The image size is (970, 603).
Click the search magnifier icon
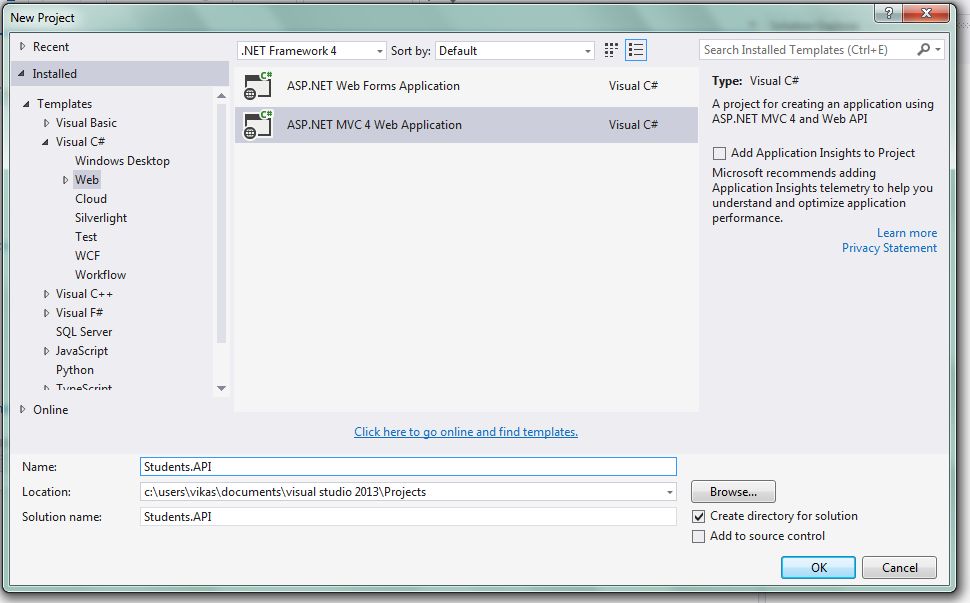click(925, 49)
